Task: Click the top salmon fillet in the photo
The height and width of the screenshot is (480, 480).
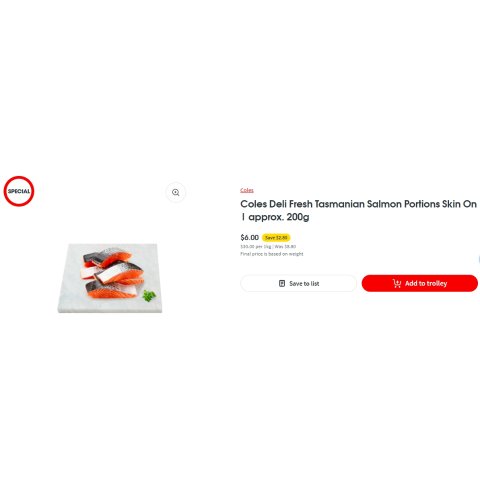Action: point(107,258)
